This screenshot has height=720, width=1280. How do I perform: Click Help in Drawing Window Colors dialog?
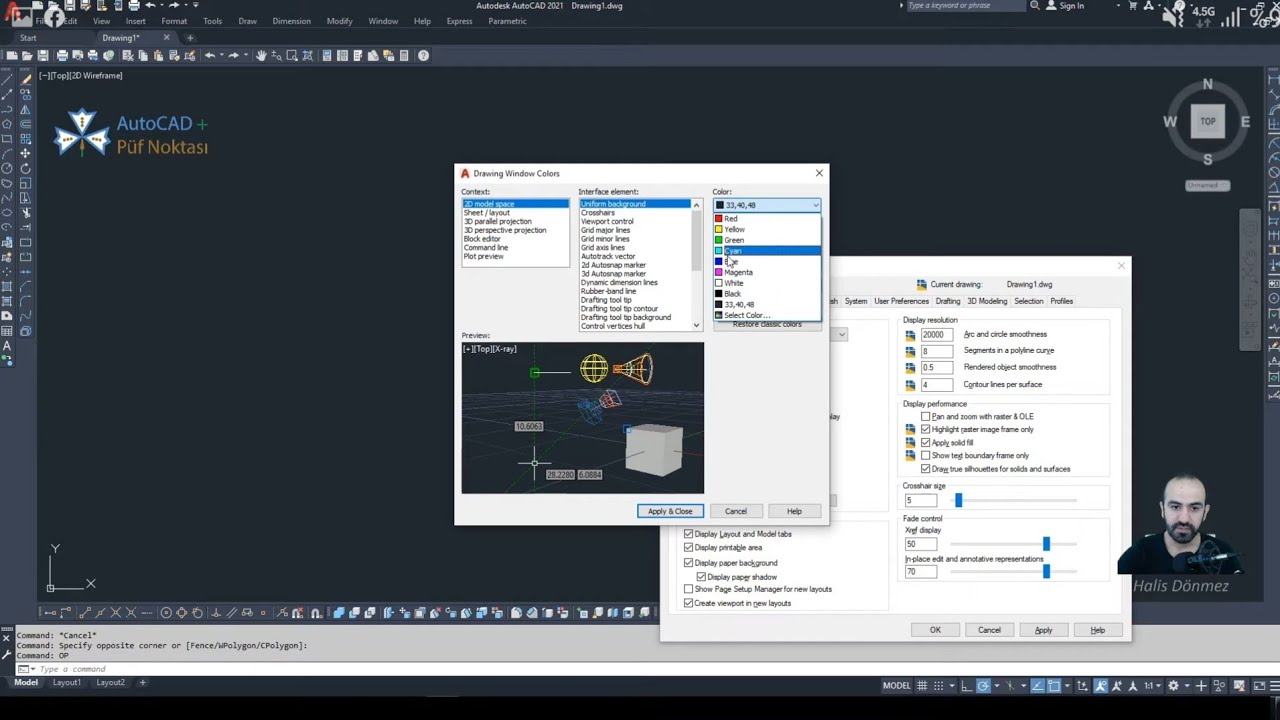coord(794,511)
